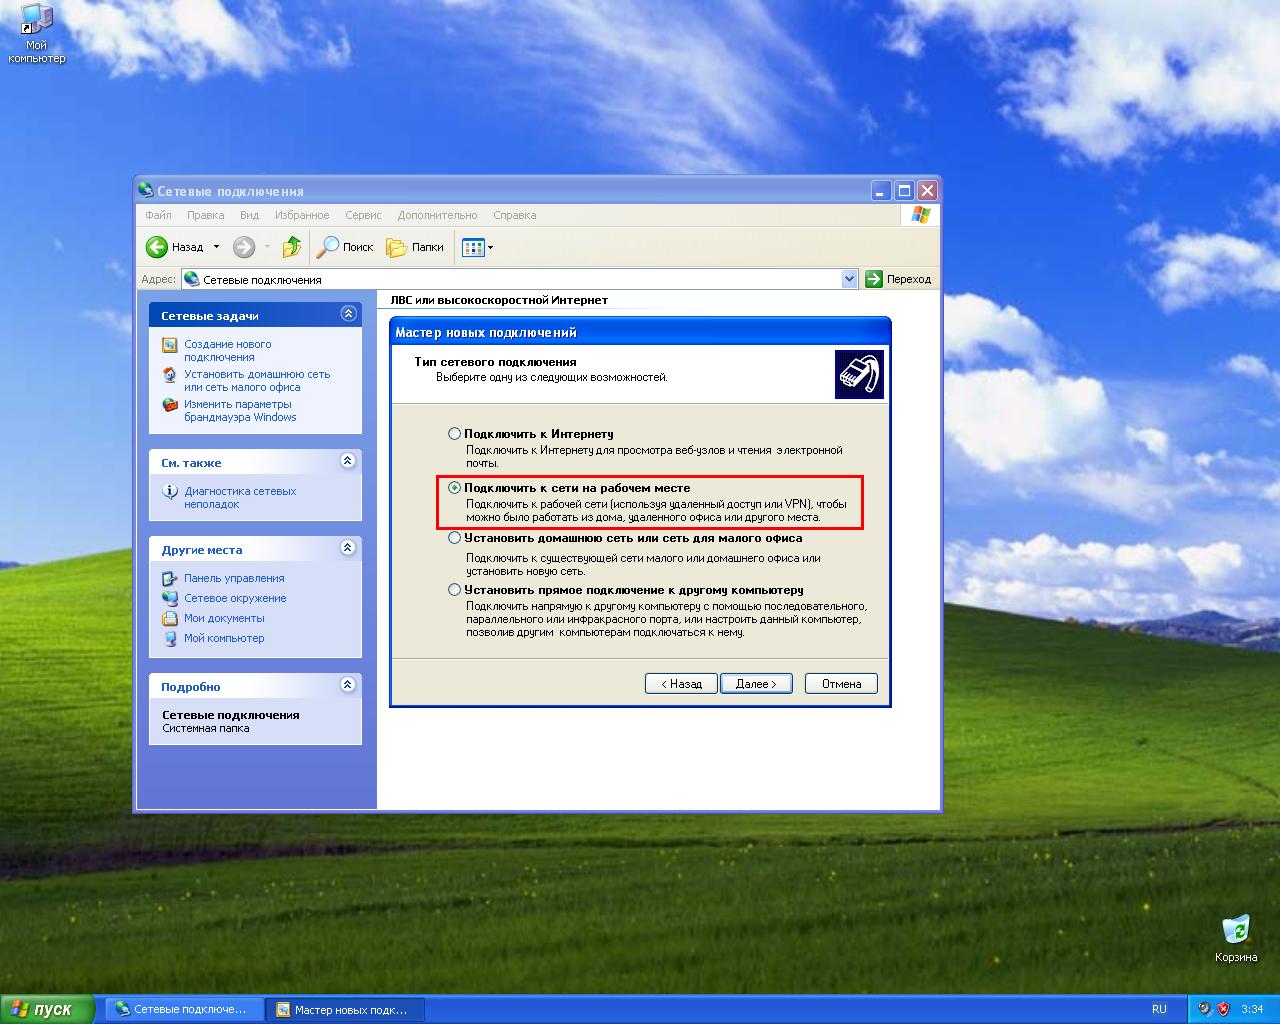Screen dimensions: 1280x1024
Task: Click 'Изменить параметры брандмауэра Windows' link
Action: (240, 411)
